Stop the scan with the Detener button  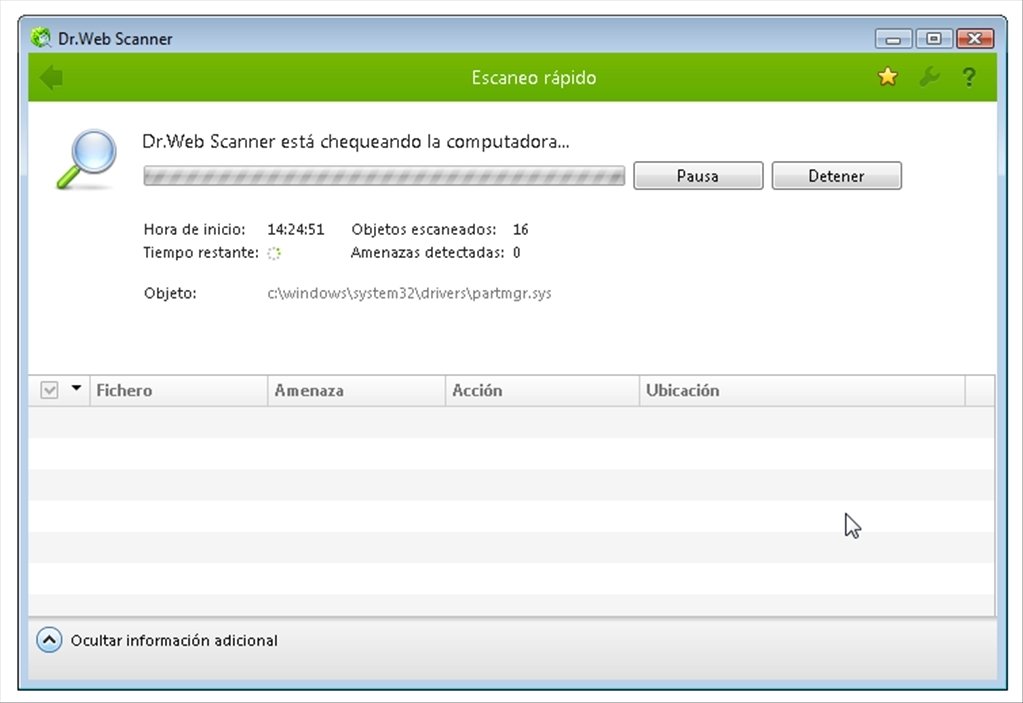coord(836,176)
